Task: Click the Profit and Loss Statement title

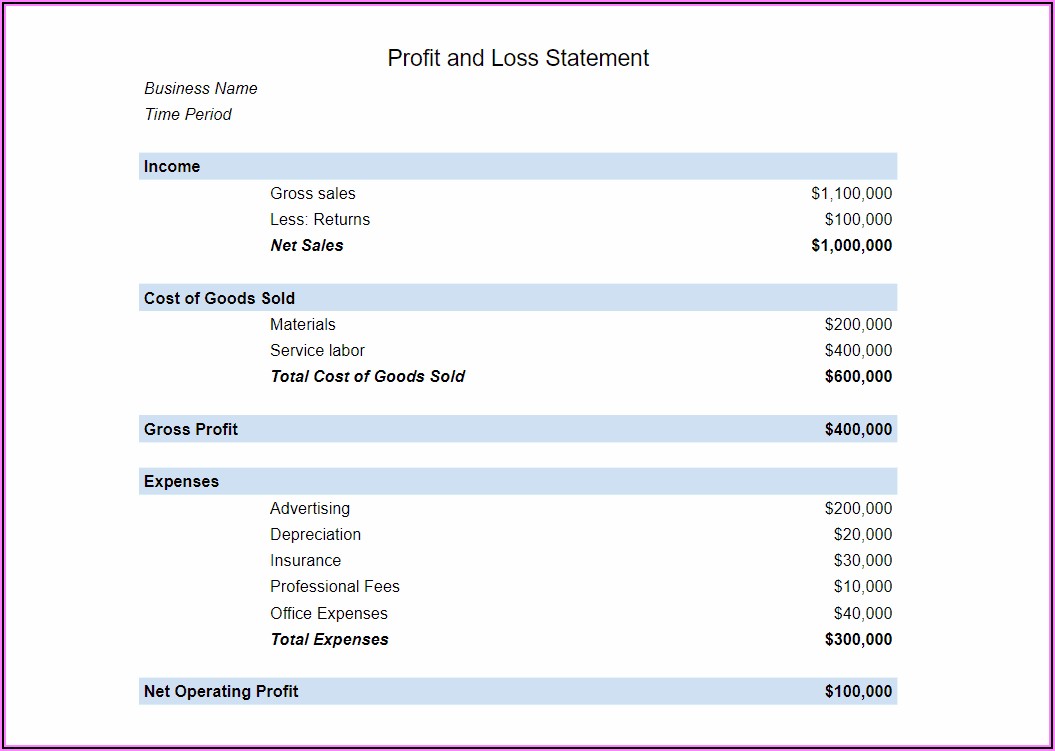Action: 518,58
